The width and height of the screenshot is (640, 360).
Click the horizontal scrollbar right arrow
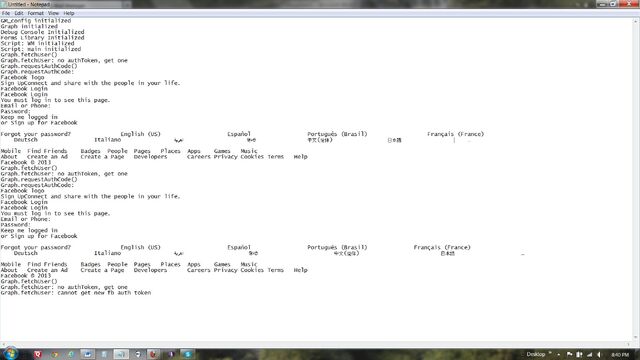point(629,344)
